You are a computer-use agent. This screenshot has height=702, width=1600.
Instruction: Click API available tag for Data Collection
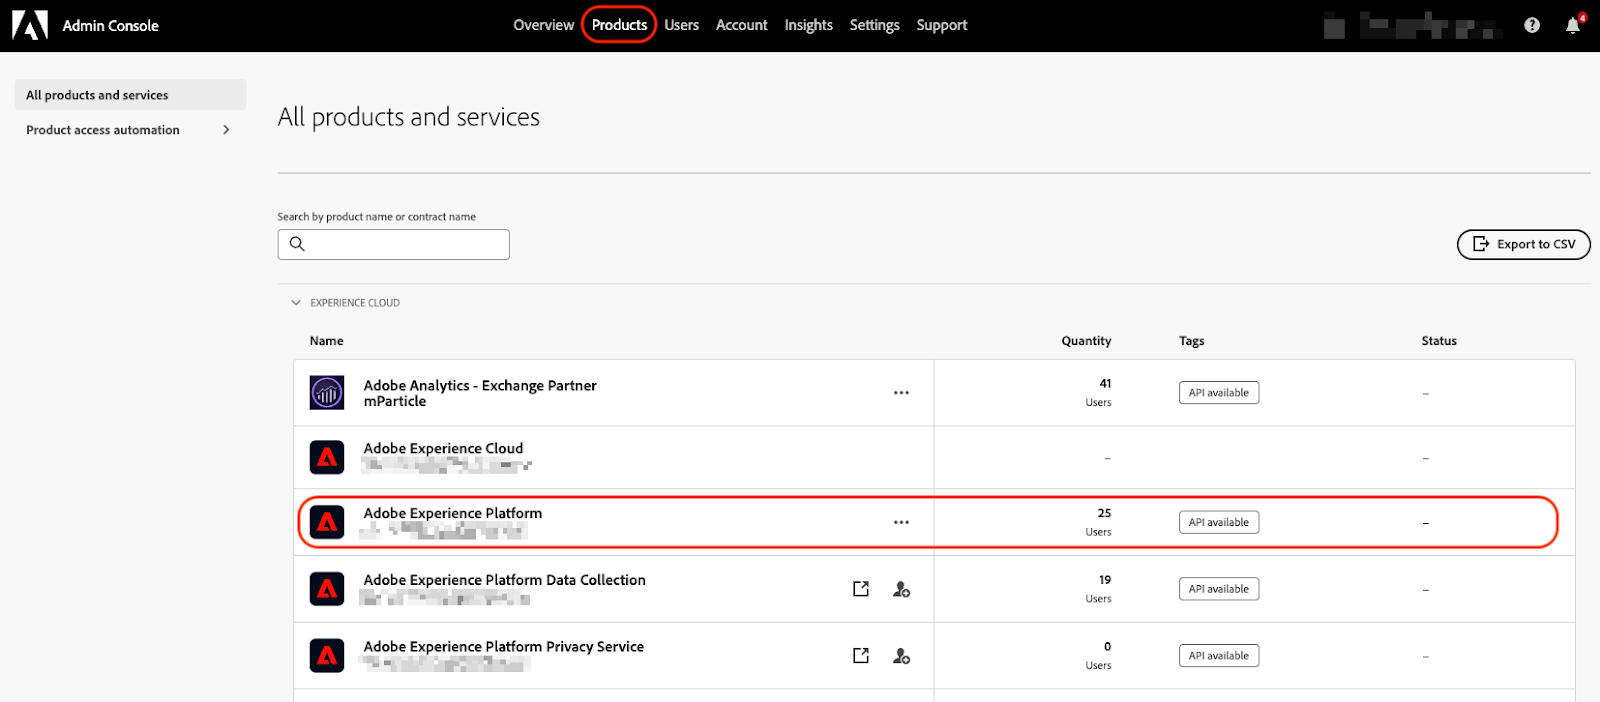tap(1219, 589)
